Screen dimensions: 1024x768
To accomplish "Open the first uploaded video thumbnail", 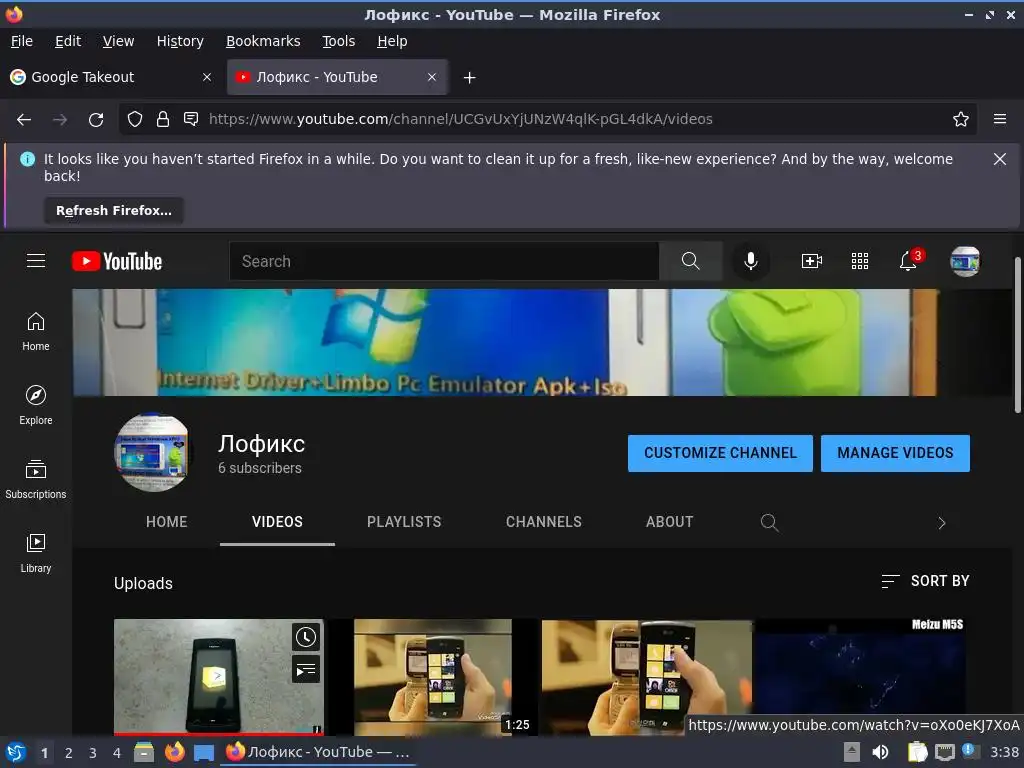I will (219, 677).
